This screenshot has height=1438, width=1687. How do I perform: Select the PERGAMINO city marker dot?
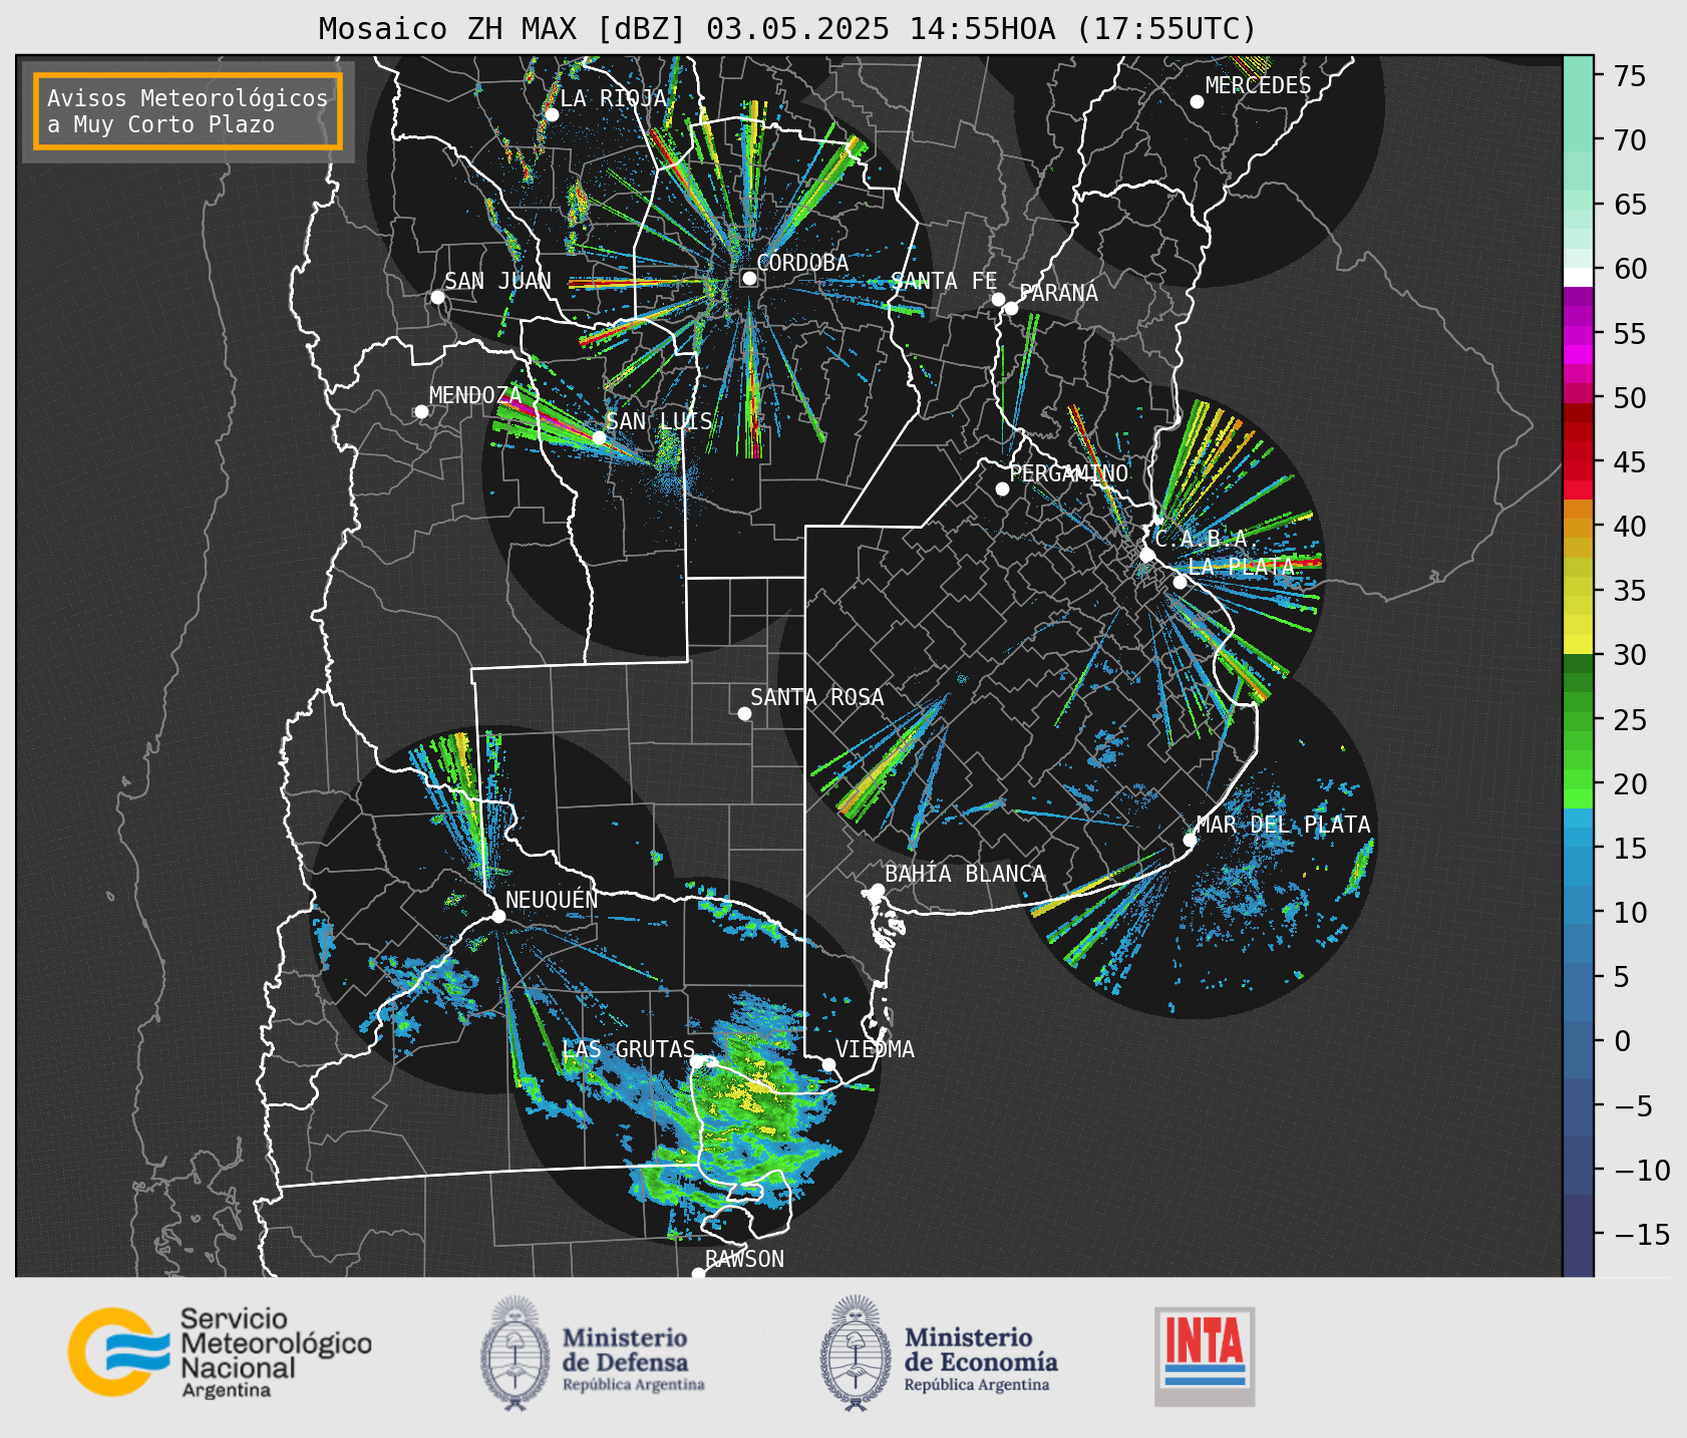(x=1002, y=488)
